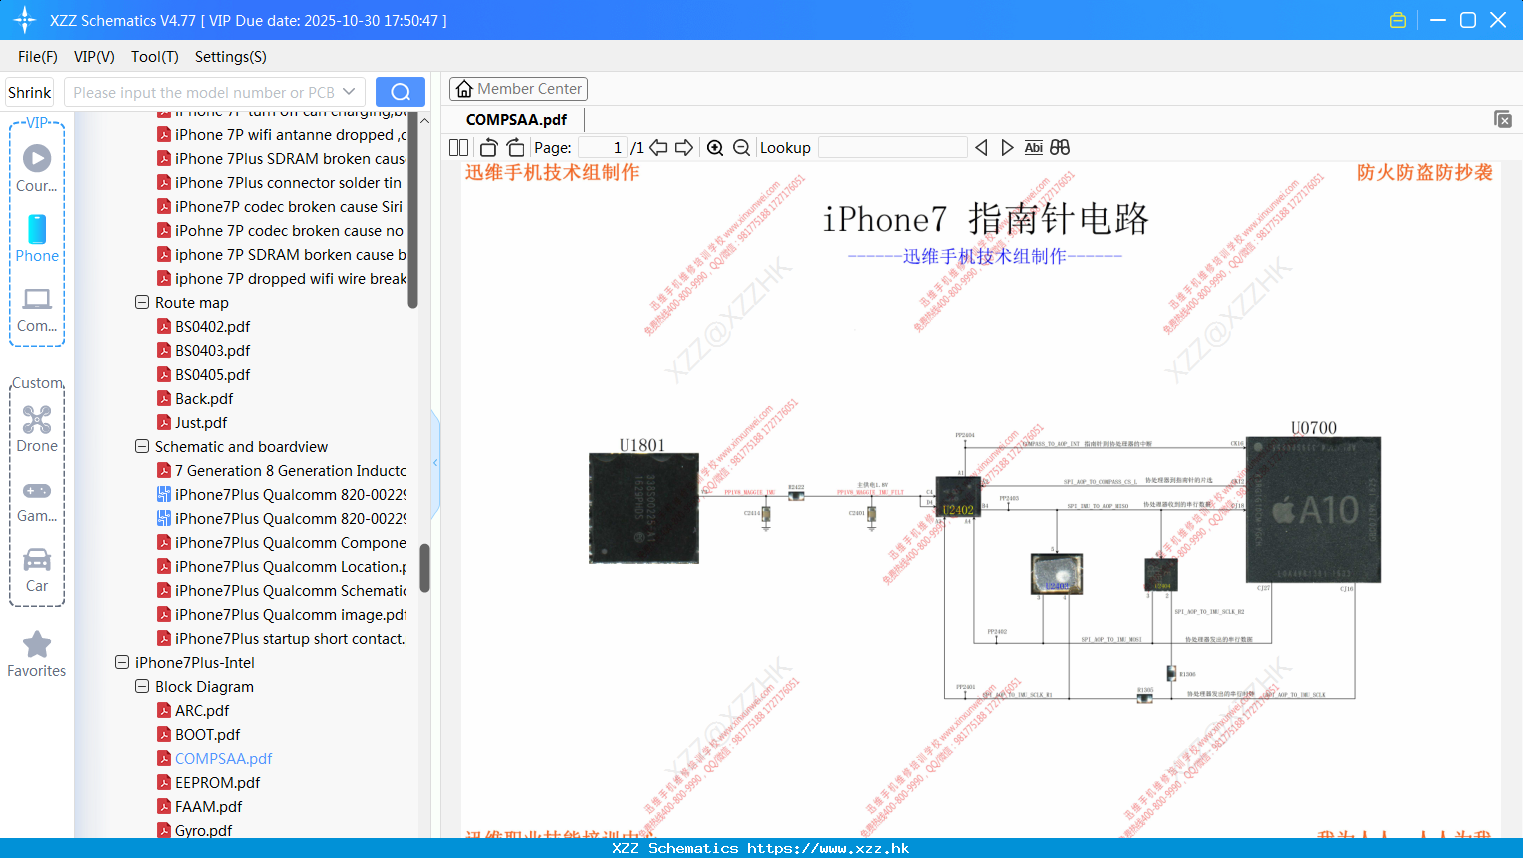Viewport: 1523px width, 858px height.
Task: Collapse Schematic and boardview folder
Action: pyautogui.click(x=142, y=446)
